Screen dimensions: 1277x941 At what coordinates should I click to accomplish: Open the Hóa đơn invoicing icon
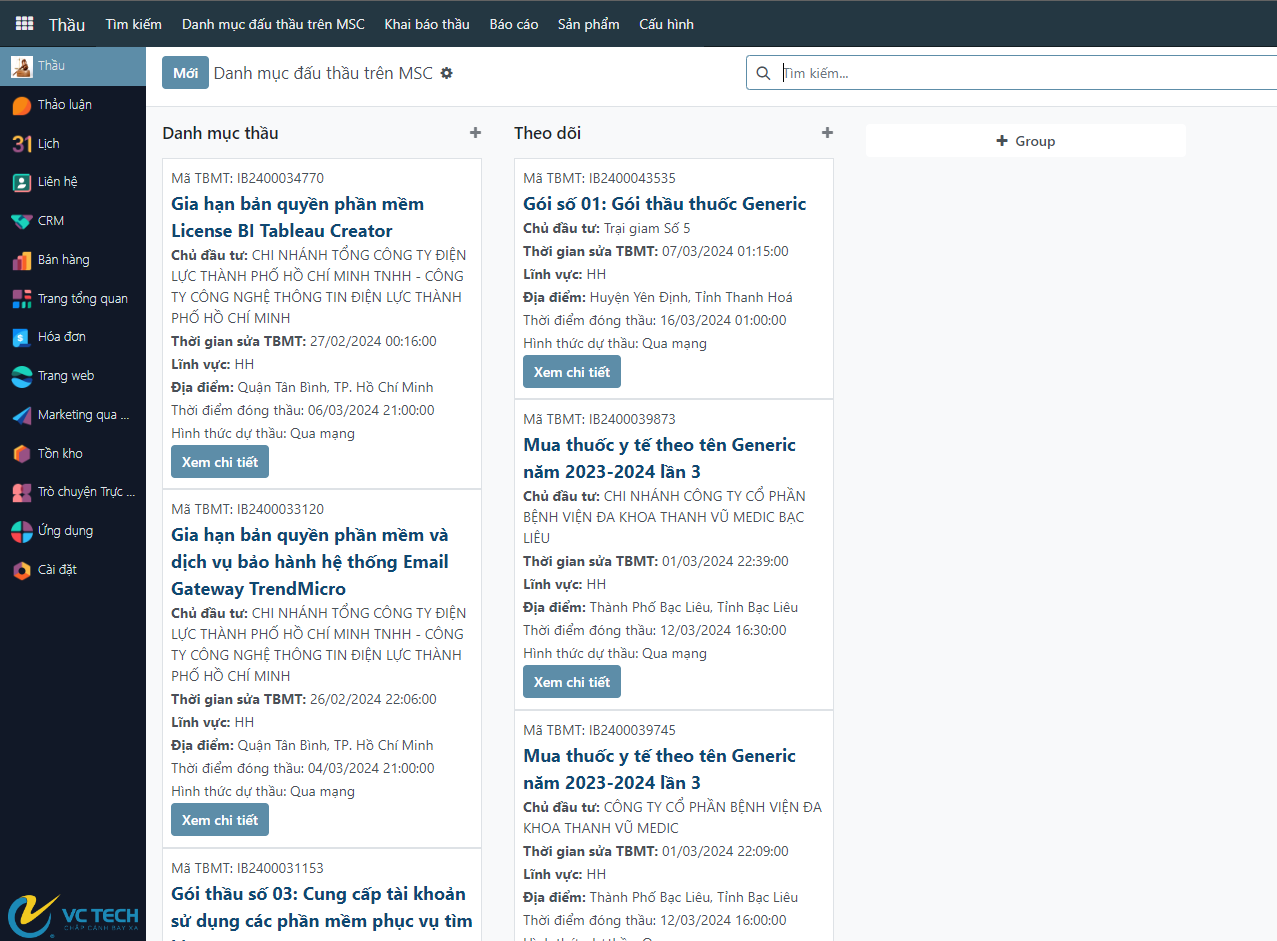point(21,337)
